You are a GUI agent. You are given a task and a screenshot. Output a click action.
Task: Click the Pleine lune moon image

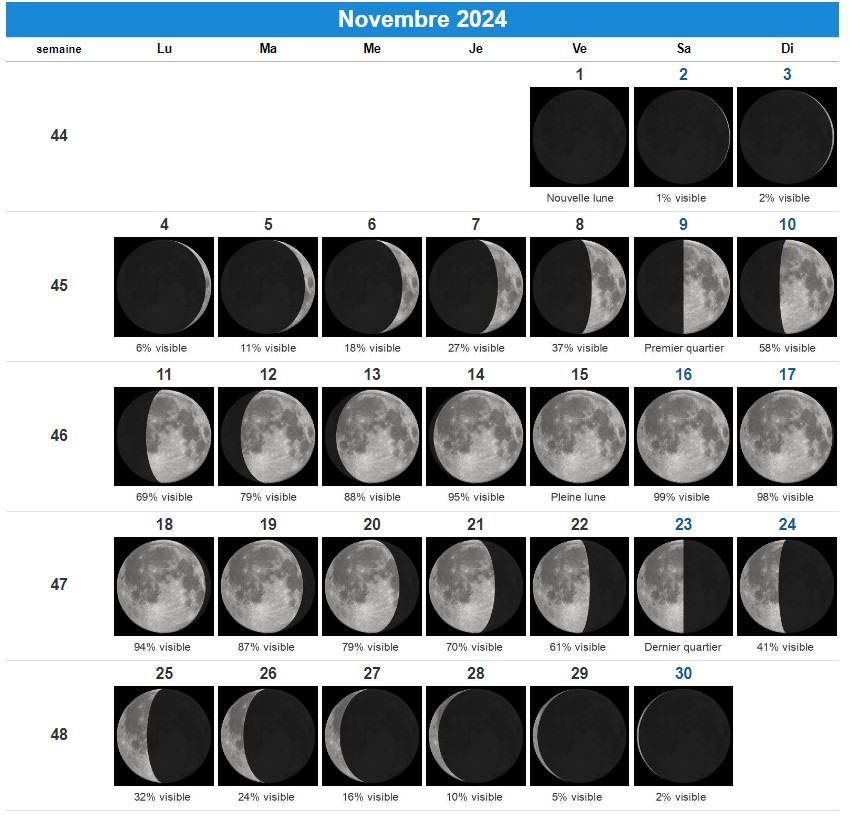579,436
